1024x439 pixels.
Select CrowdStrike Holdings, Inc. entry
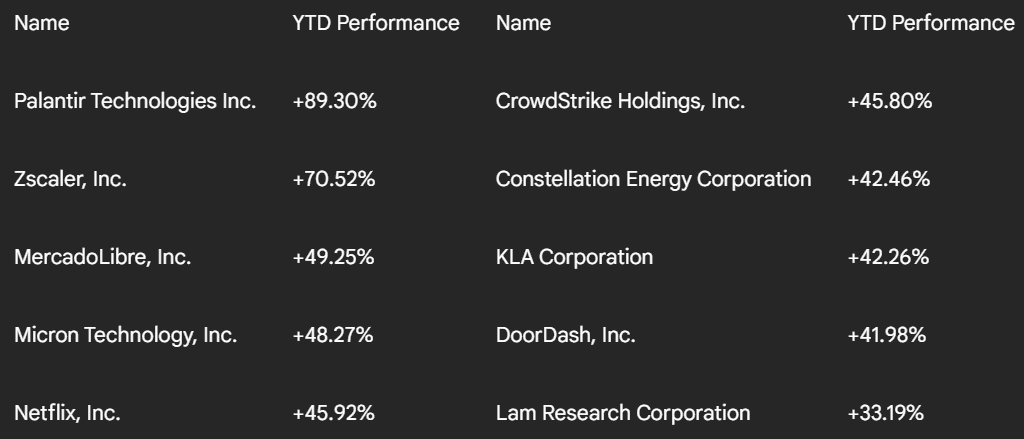(x=620, y=101)
